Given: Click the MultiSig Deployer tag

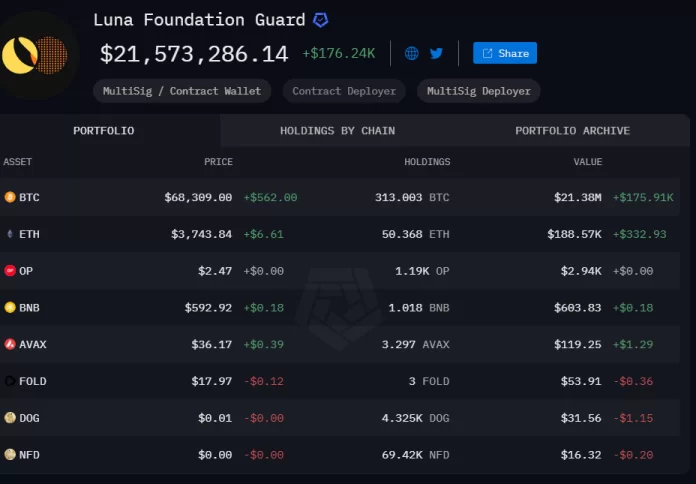Looking at the screenshot, I should tap(478, 91).
